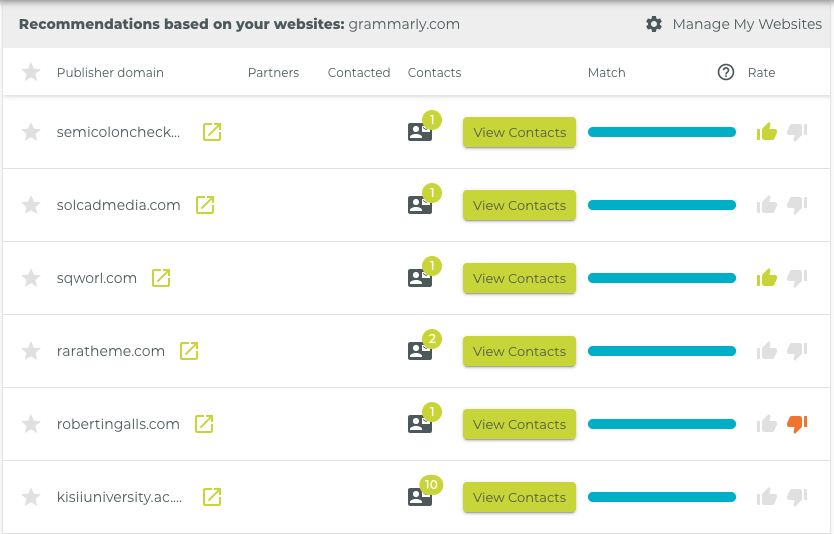Sort by Match column header
Viewport: 834px width, 534px height.
point(606,72)
